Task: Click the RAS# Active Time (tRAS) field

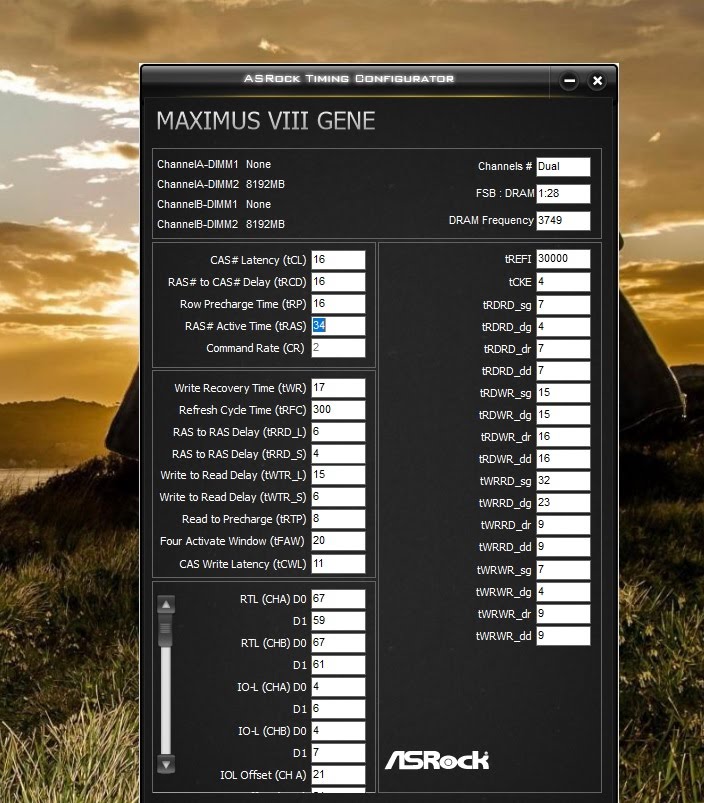Action: pyautogui.click(x=338, y=326)
